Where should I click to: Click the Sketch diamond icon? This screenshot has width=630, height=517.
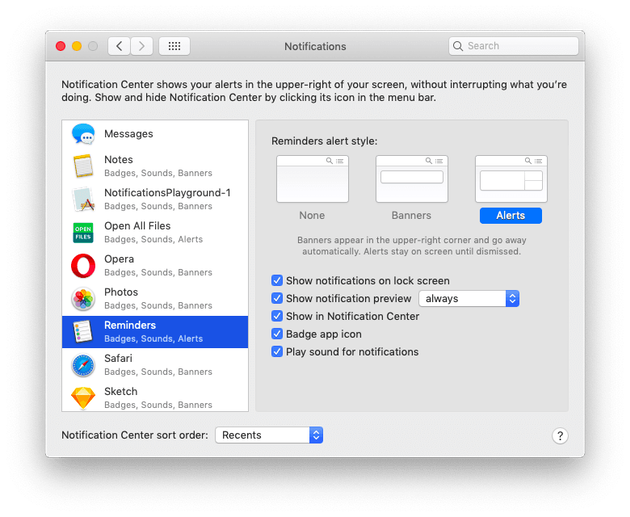coord(83,398)
